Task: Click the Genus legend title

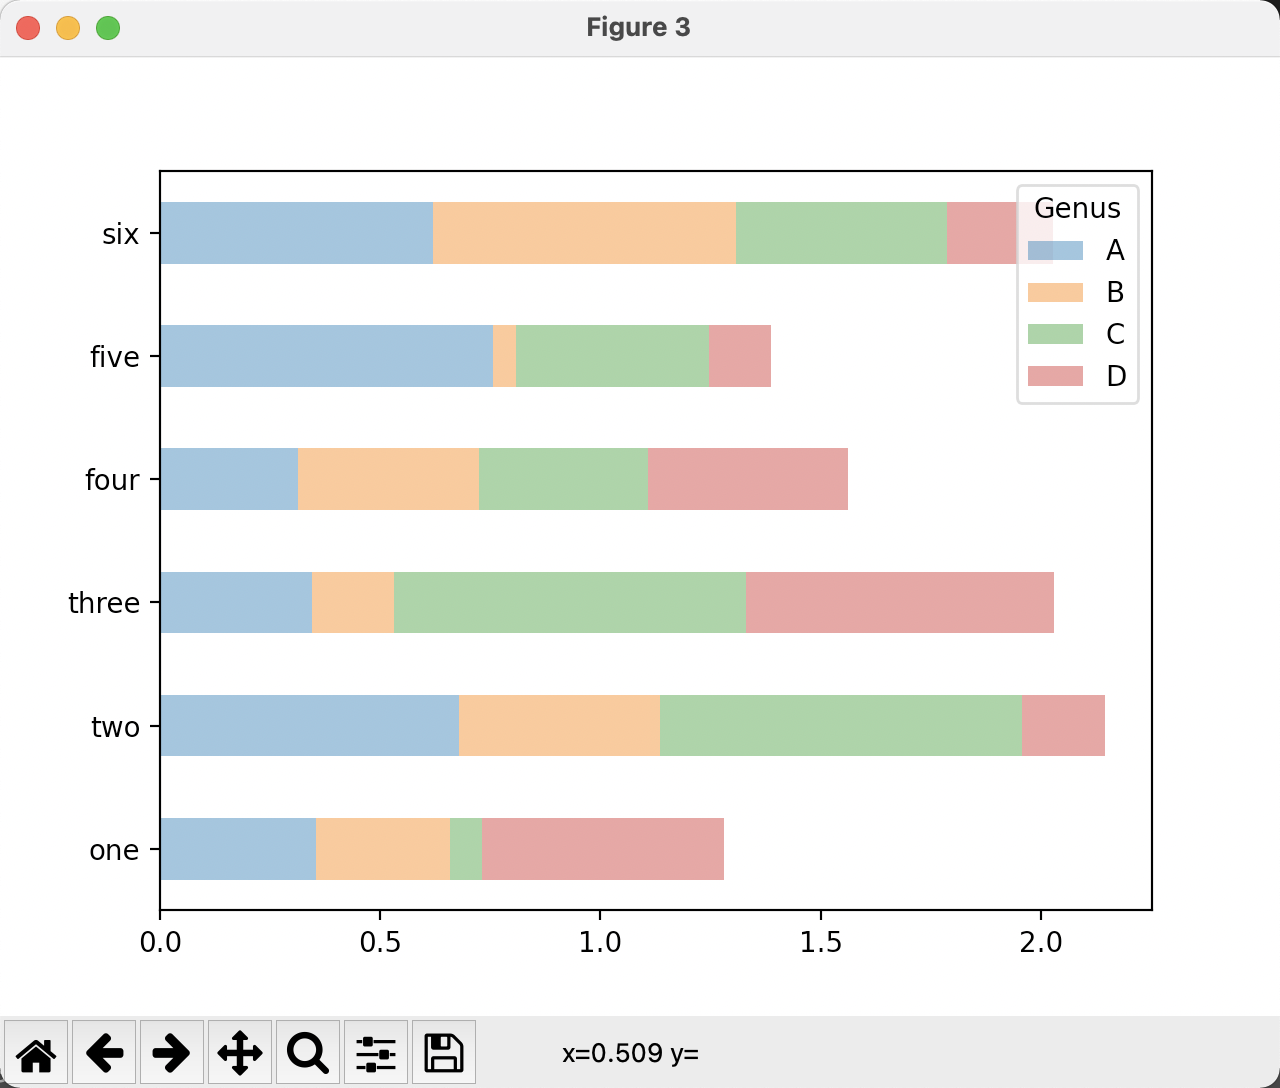Action: tap(1077, 208)
